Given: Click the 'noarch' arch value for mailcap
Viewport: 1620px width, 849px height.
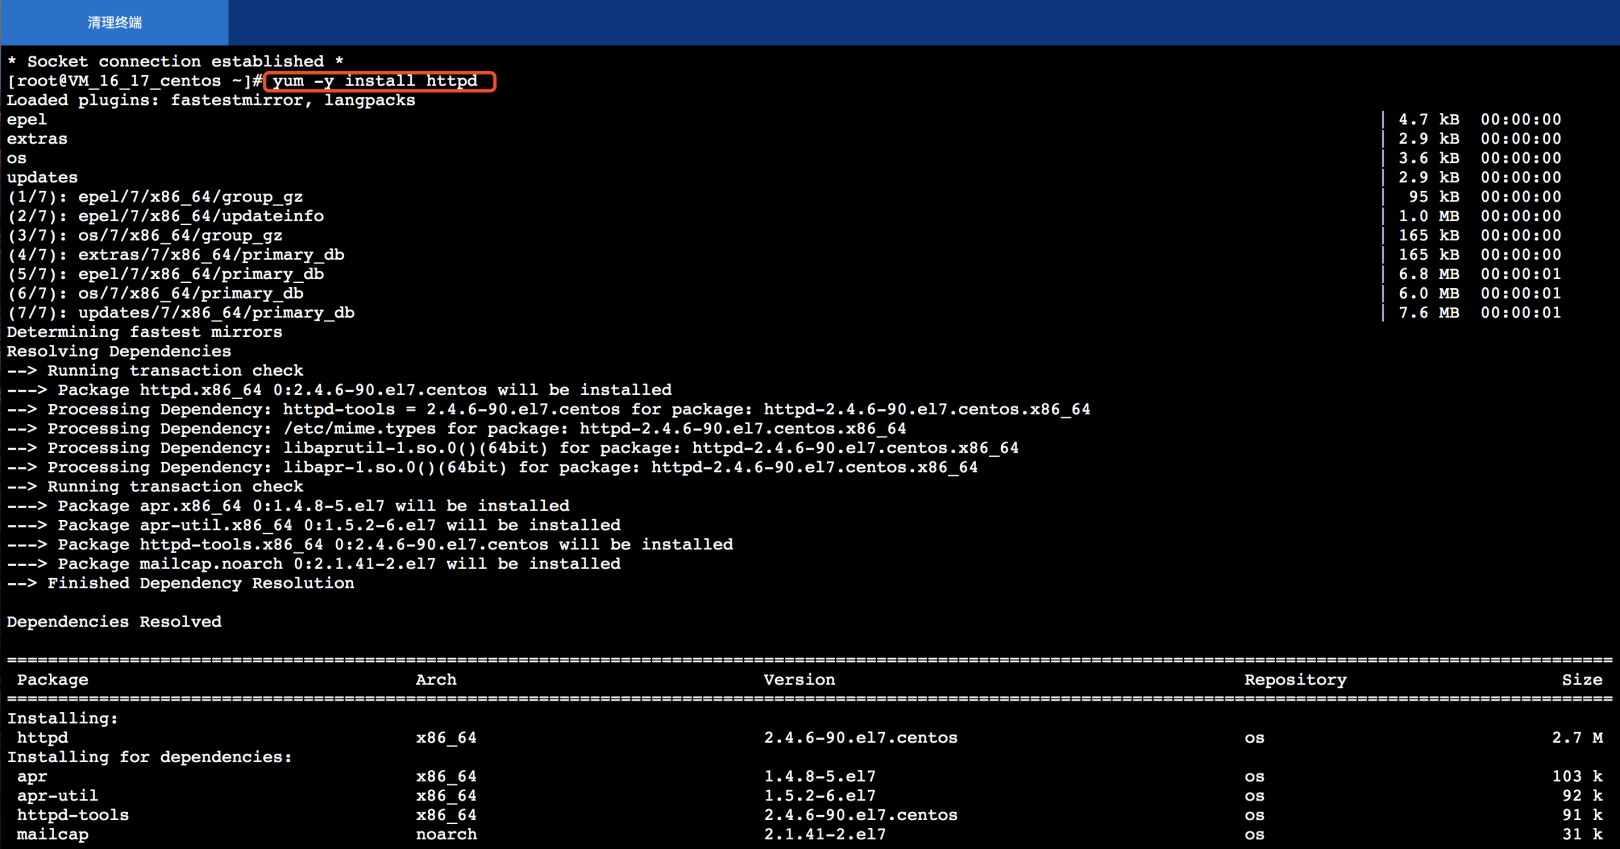Looking at the screenshot, I should tap(446, 834).
